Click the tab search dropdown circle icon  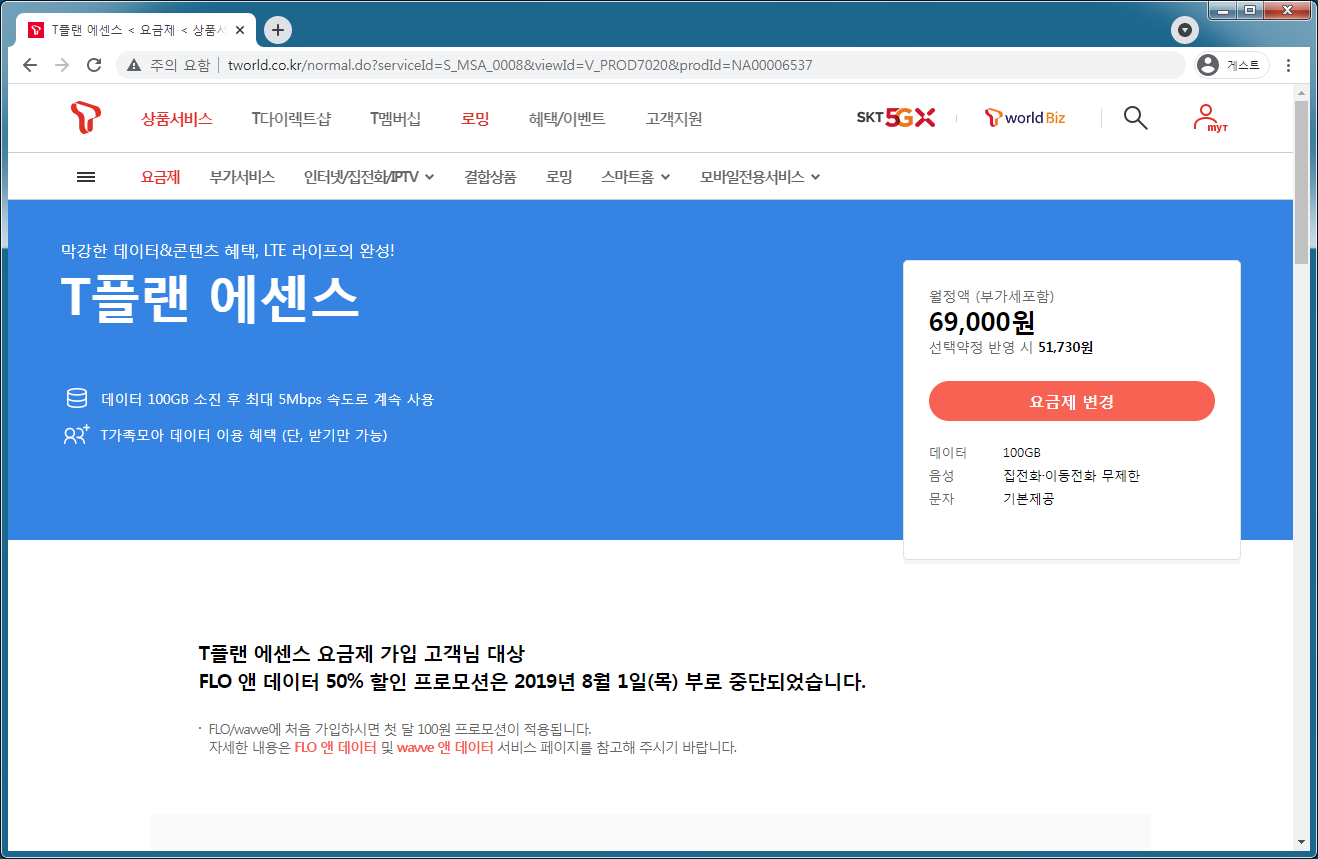tap(1184, 30)
